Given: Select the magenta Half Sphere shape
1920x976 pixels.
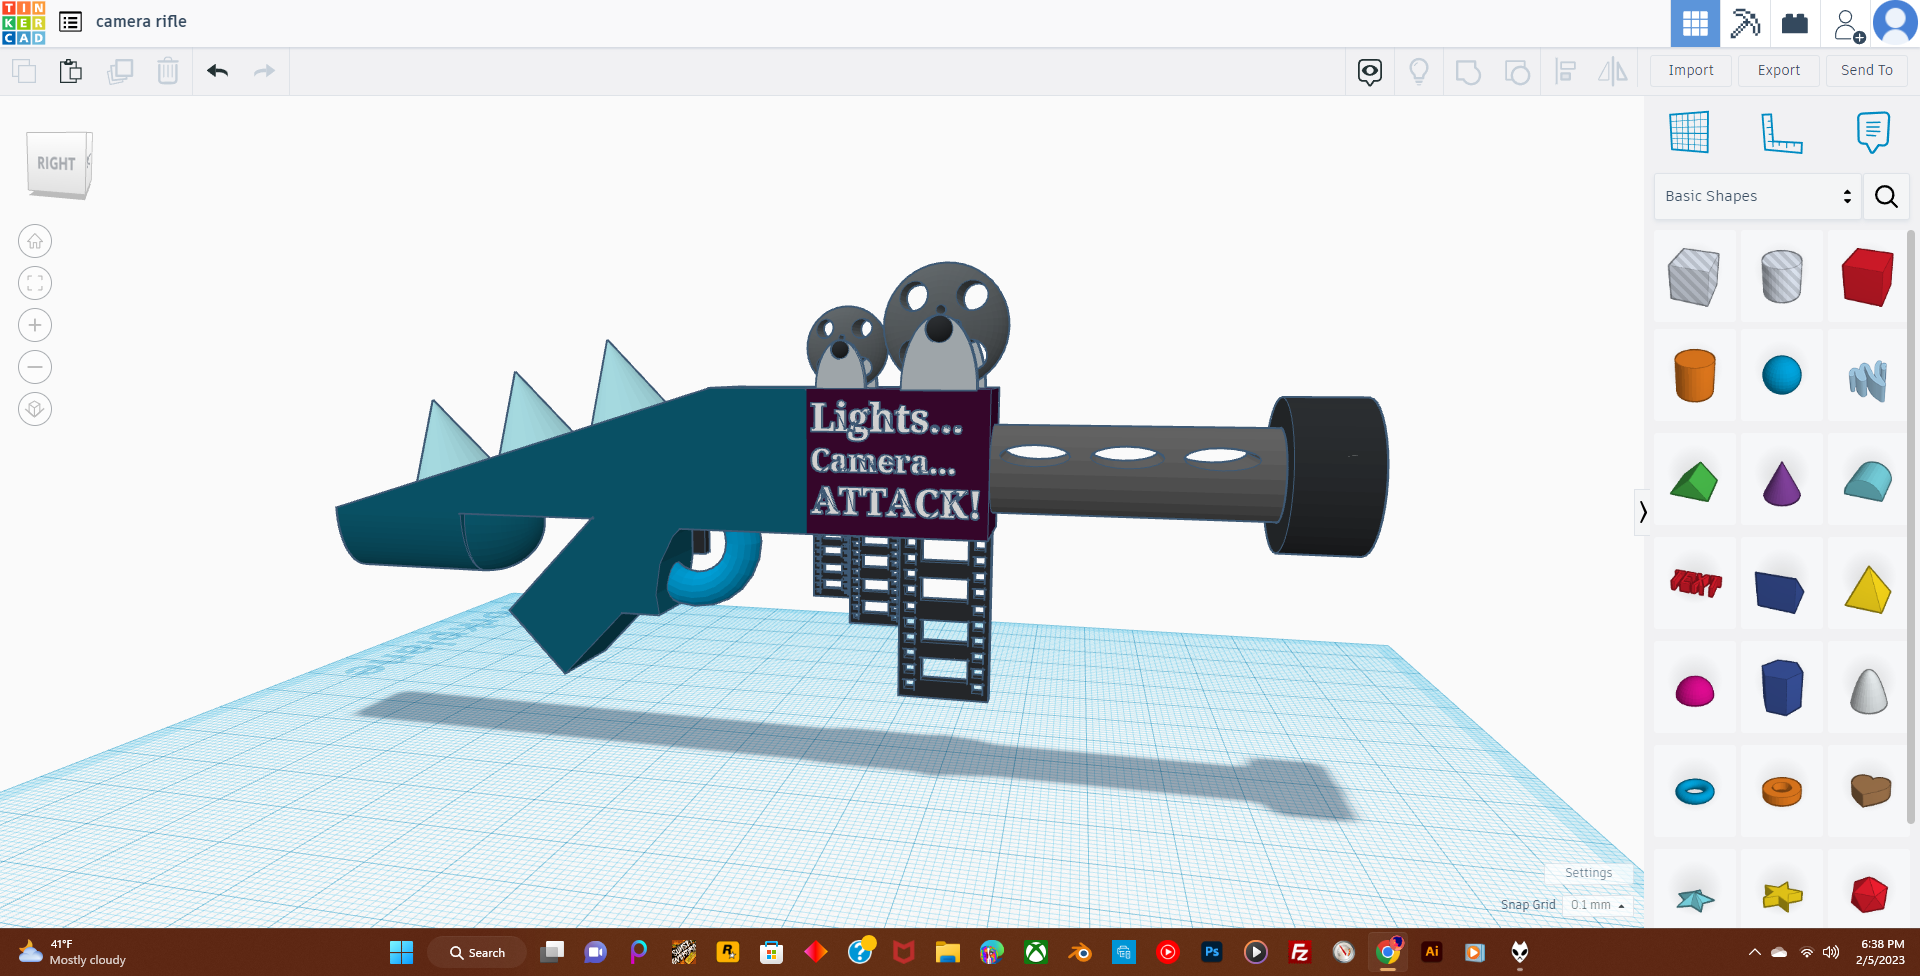Looking at the screenshot, I should coord(1694,690).
